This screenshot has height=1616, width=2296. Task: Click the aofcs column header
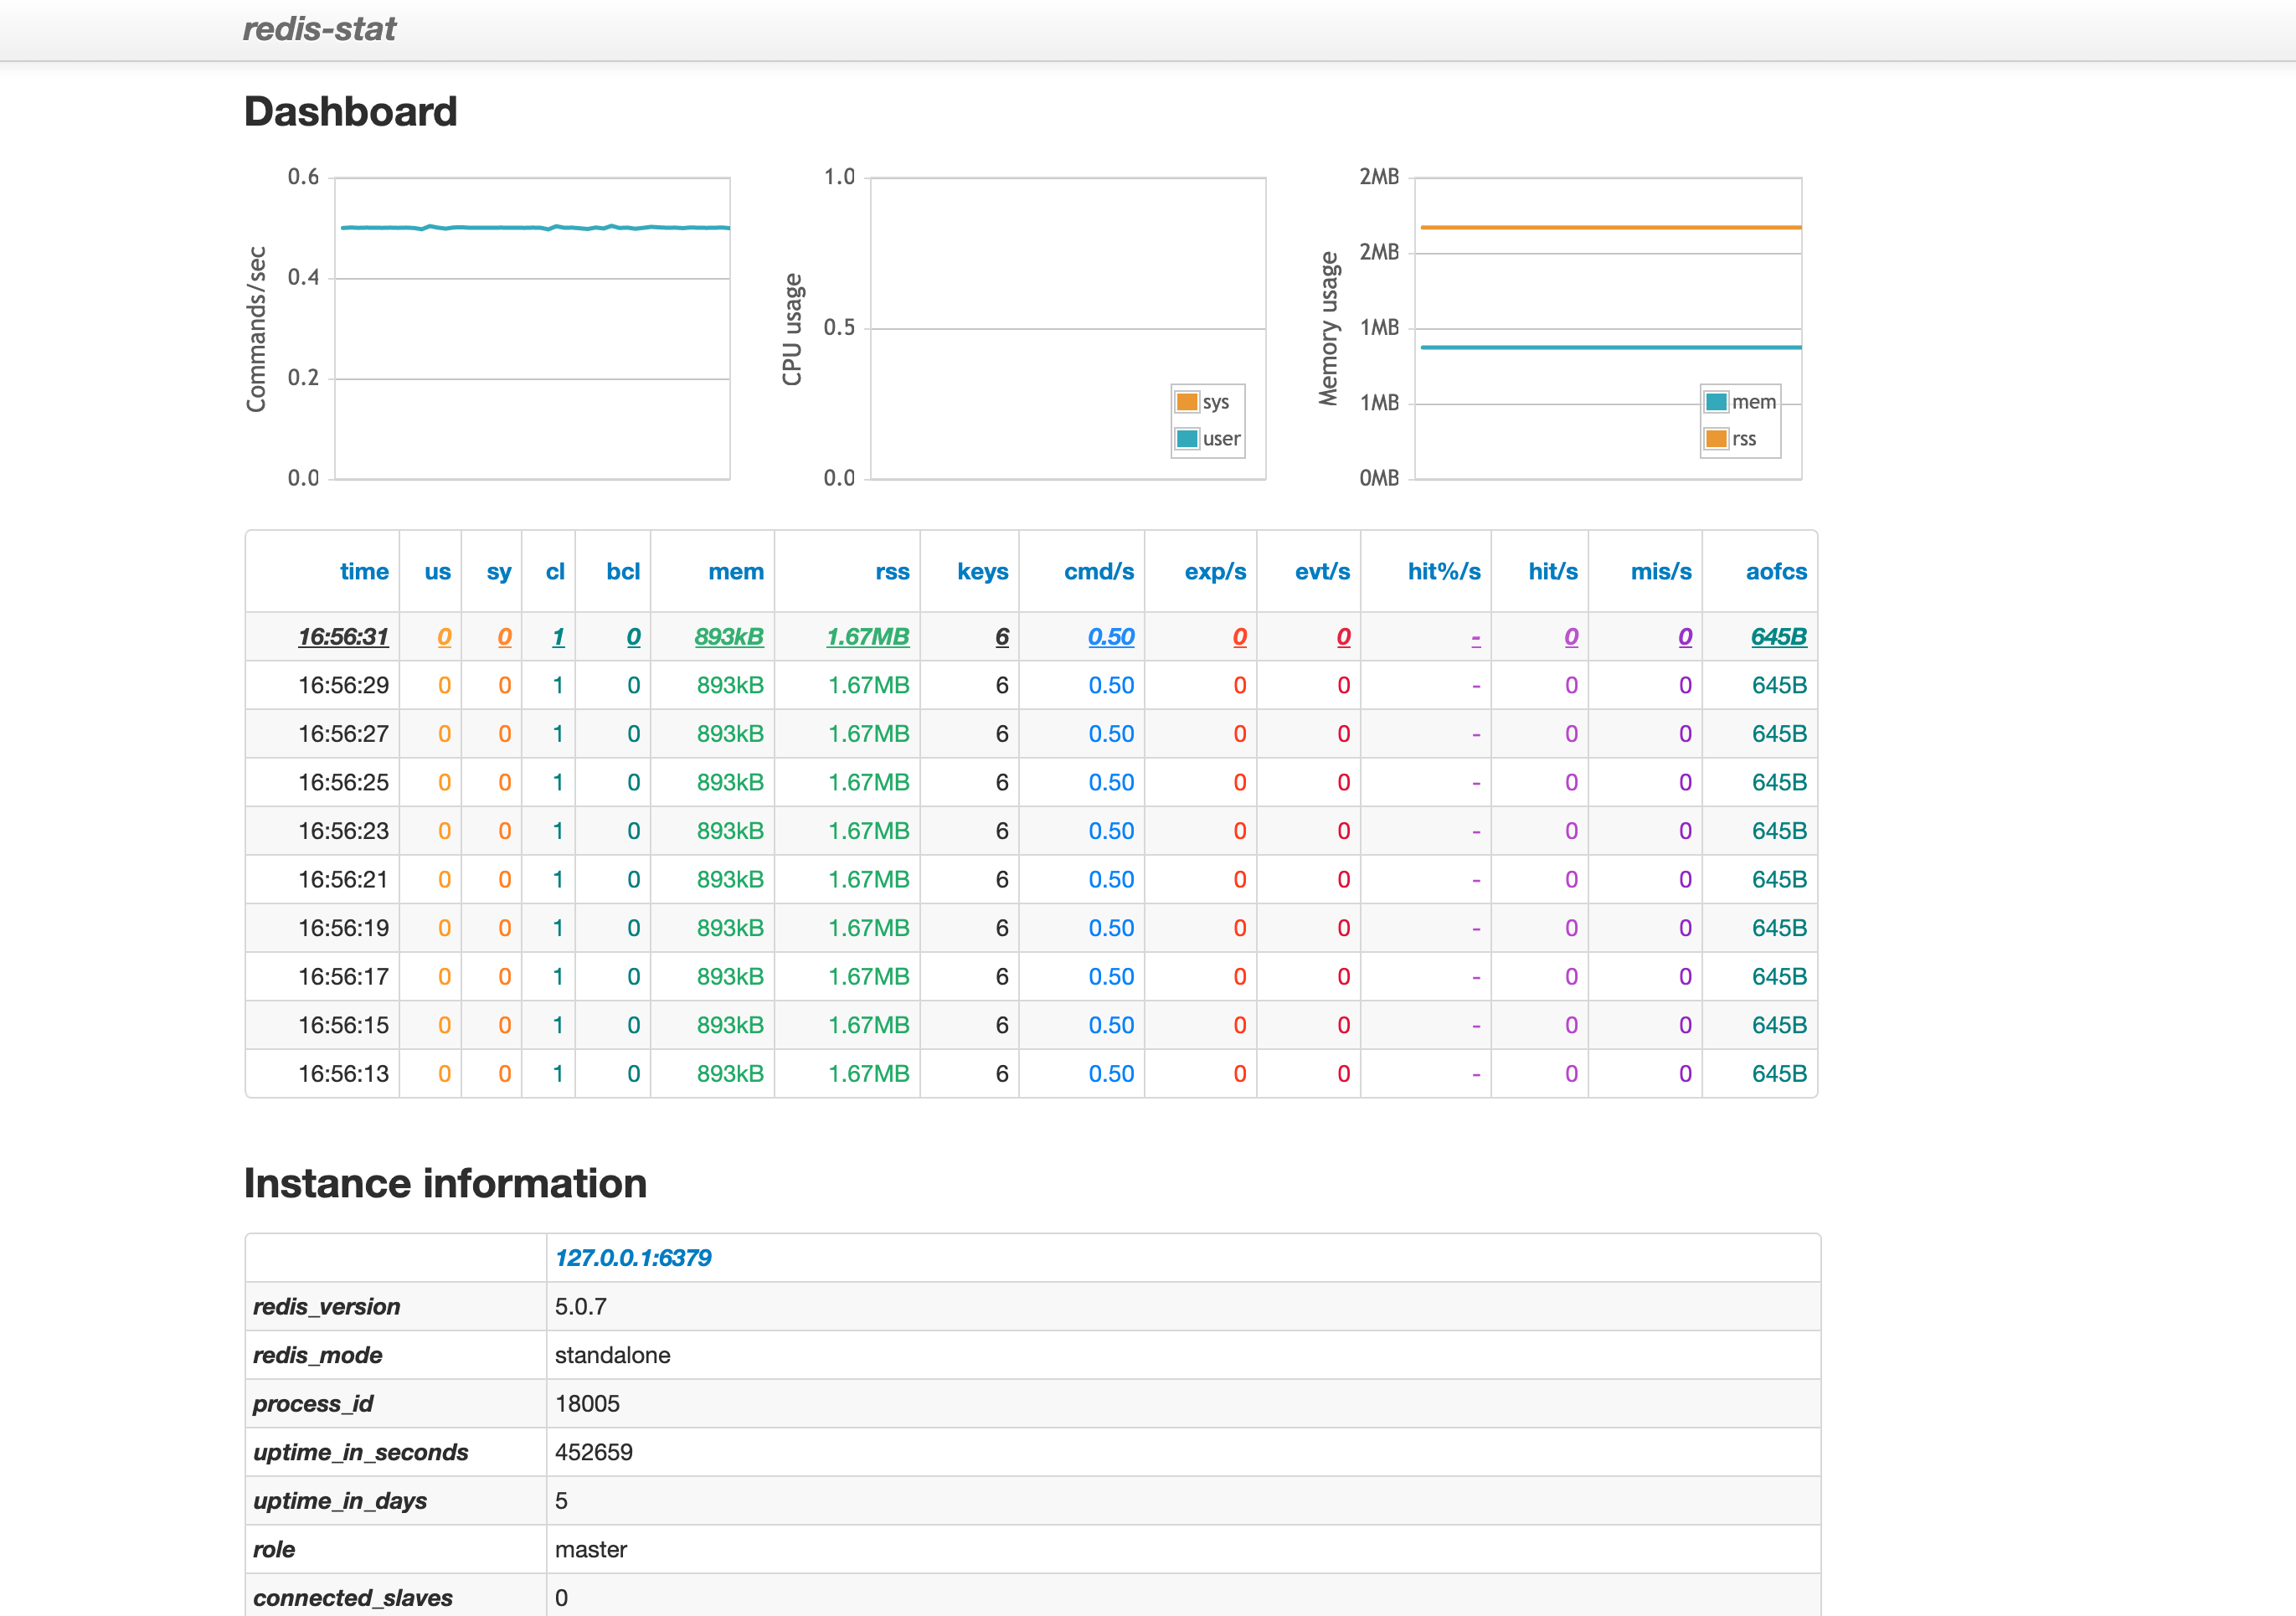click(1776, 572)
